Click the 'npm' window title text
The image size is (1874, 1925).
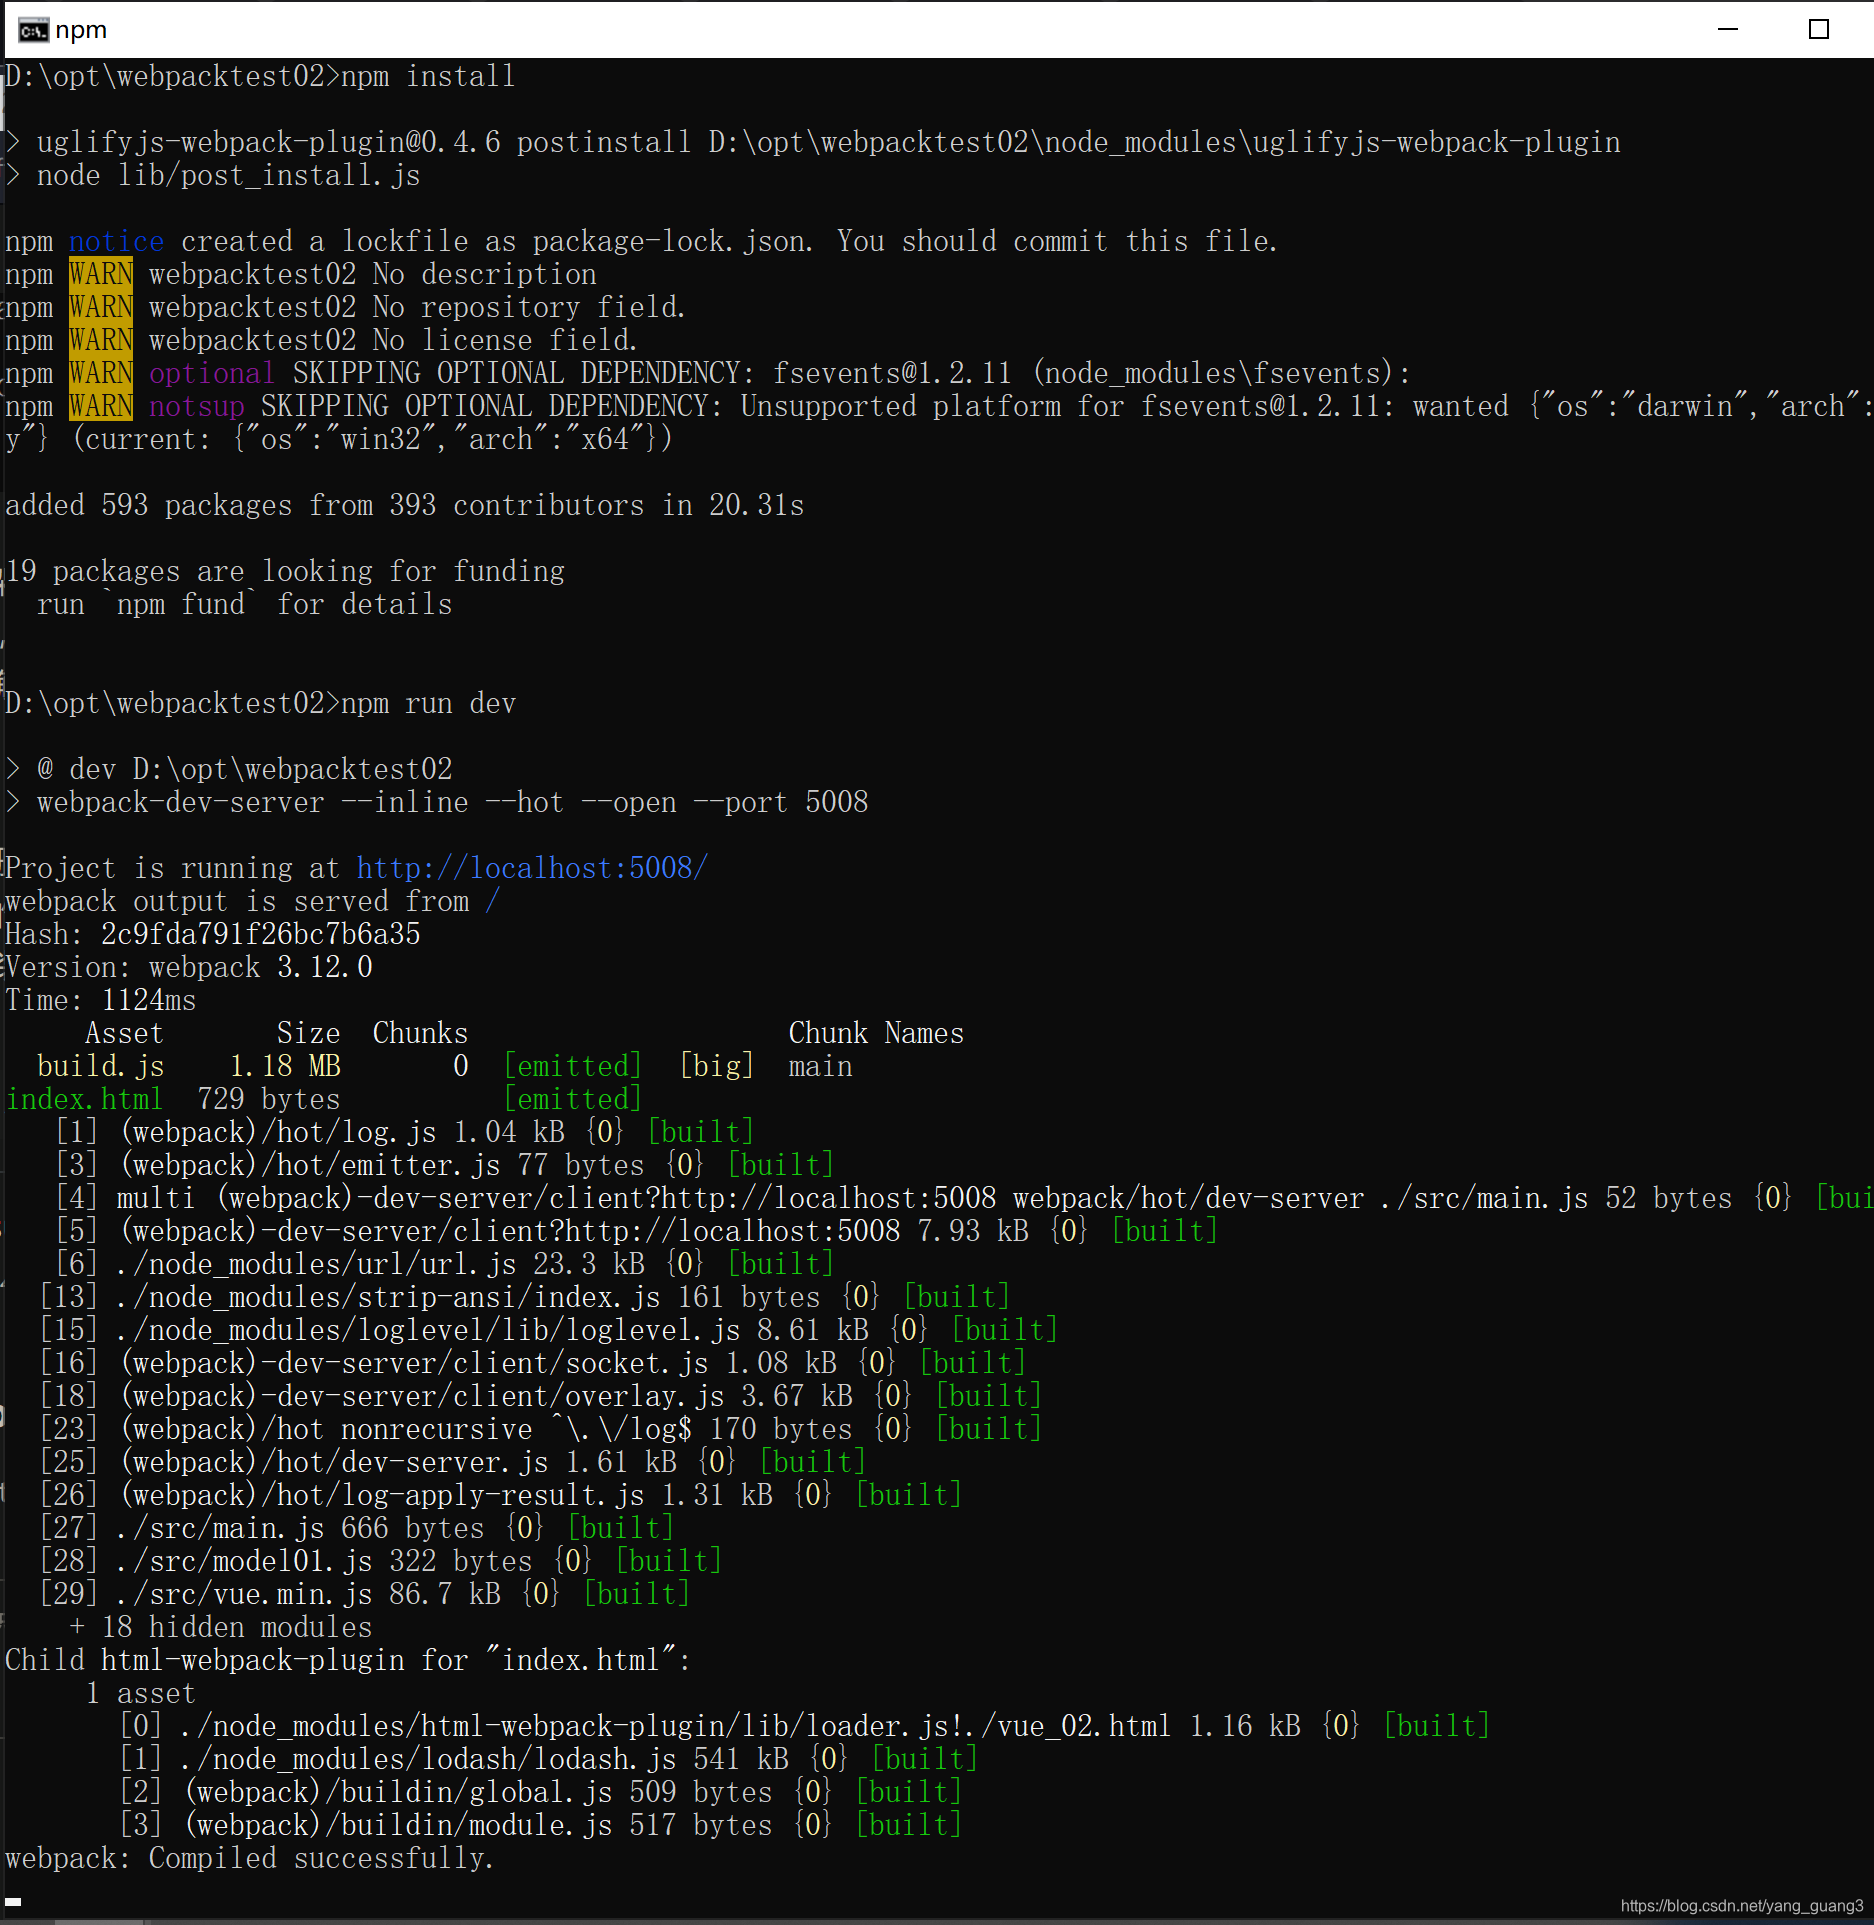tap(81, 30)
